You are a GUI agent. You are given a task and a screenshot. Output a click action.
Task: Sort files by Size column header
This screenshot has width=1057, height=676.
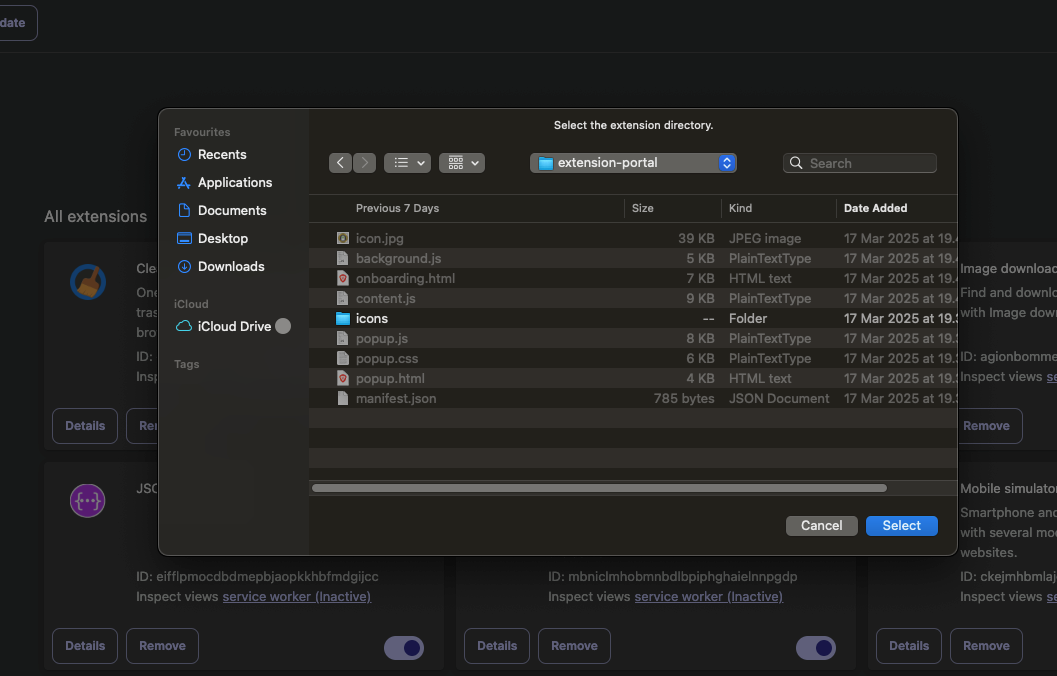pyautogui.click(x=643, y=208)
